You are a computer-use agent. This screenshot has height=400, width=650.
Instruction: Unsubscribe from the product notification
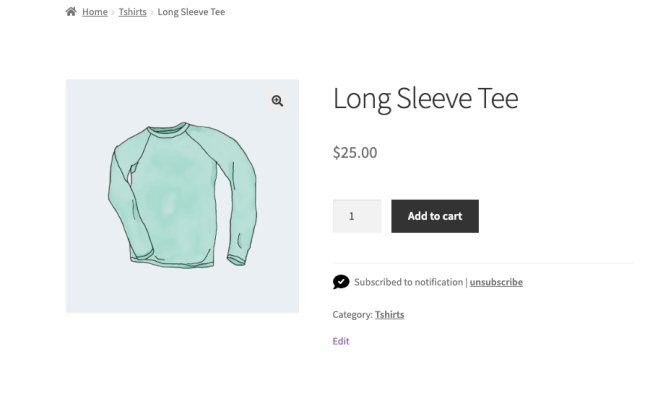point(496,282)
